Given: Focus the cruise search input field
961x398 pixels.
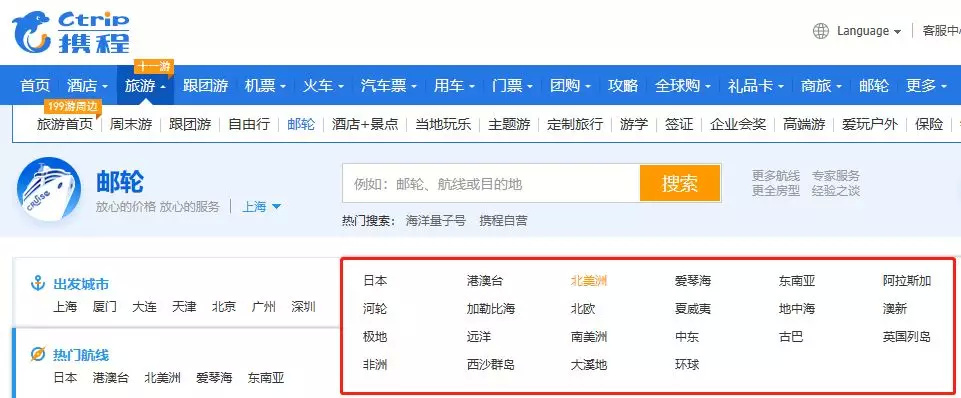Looking at the screenshot, I should (x=491, y=183).
